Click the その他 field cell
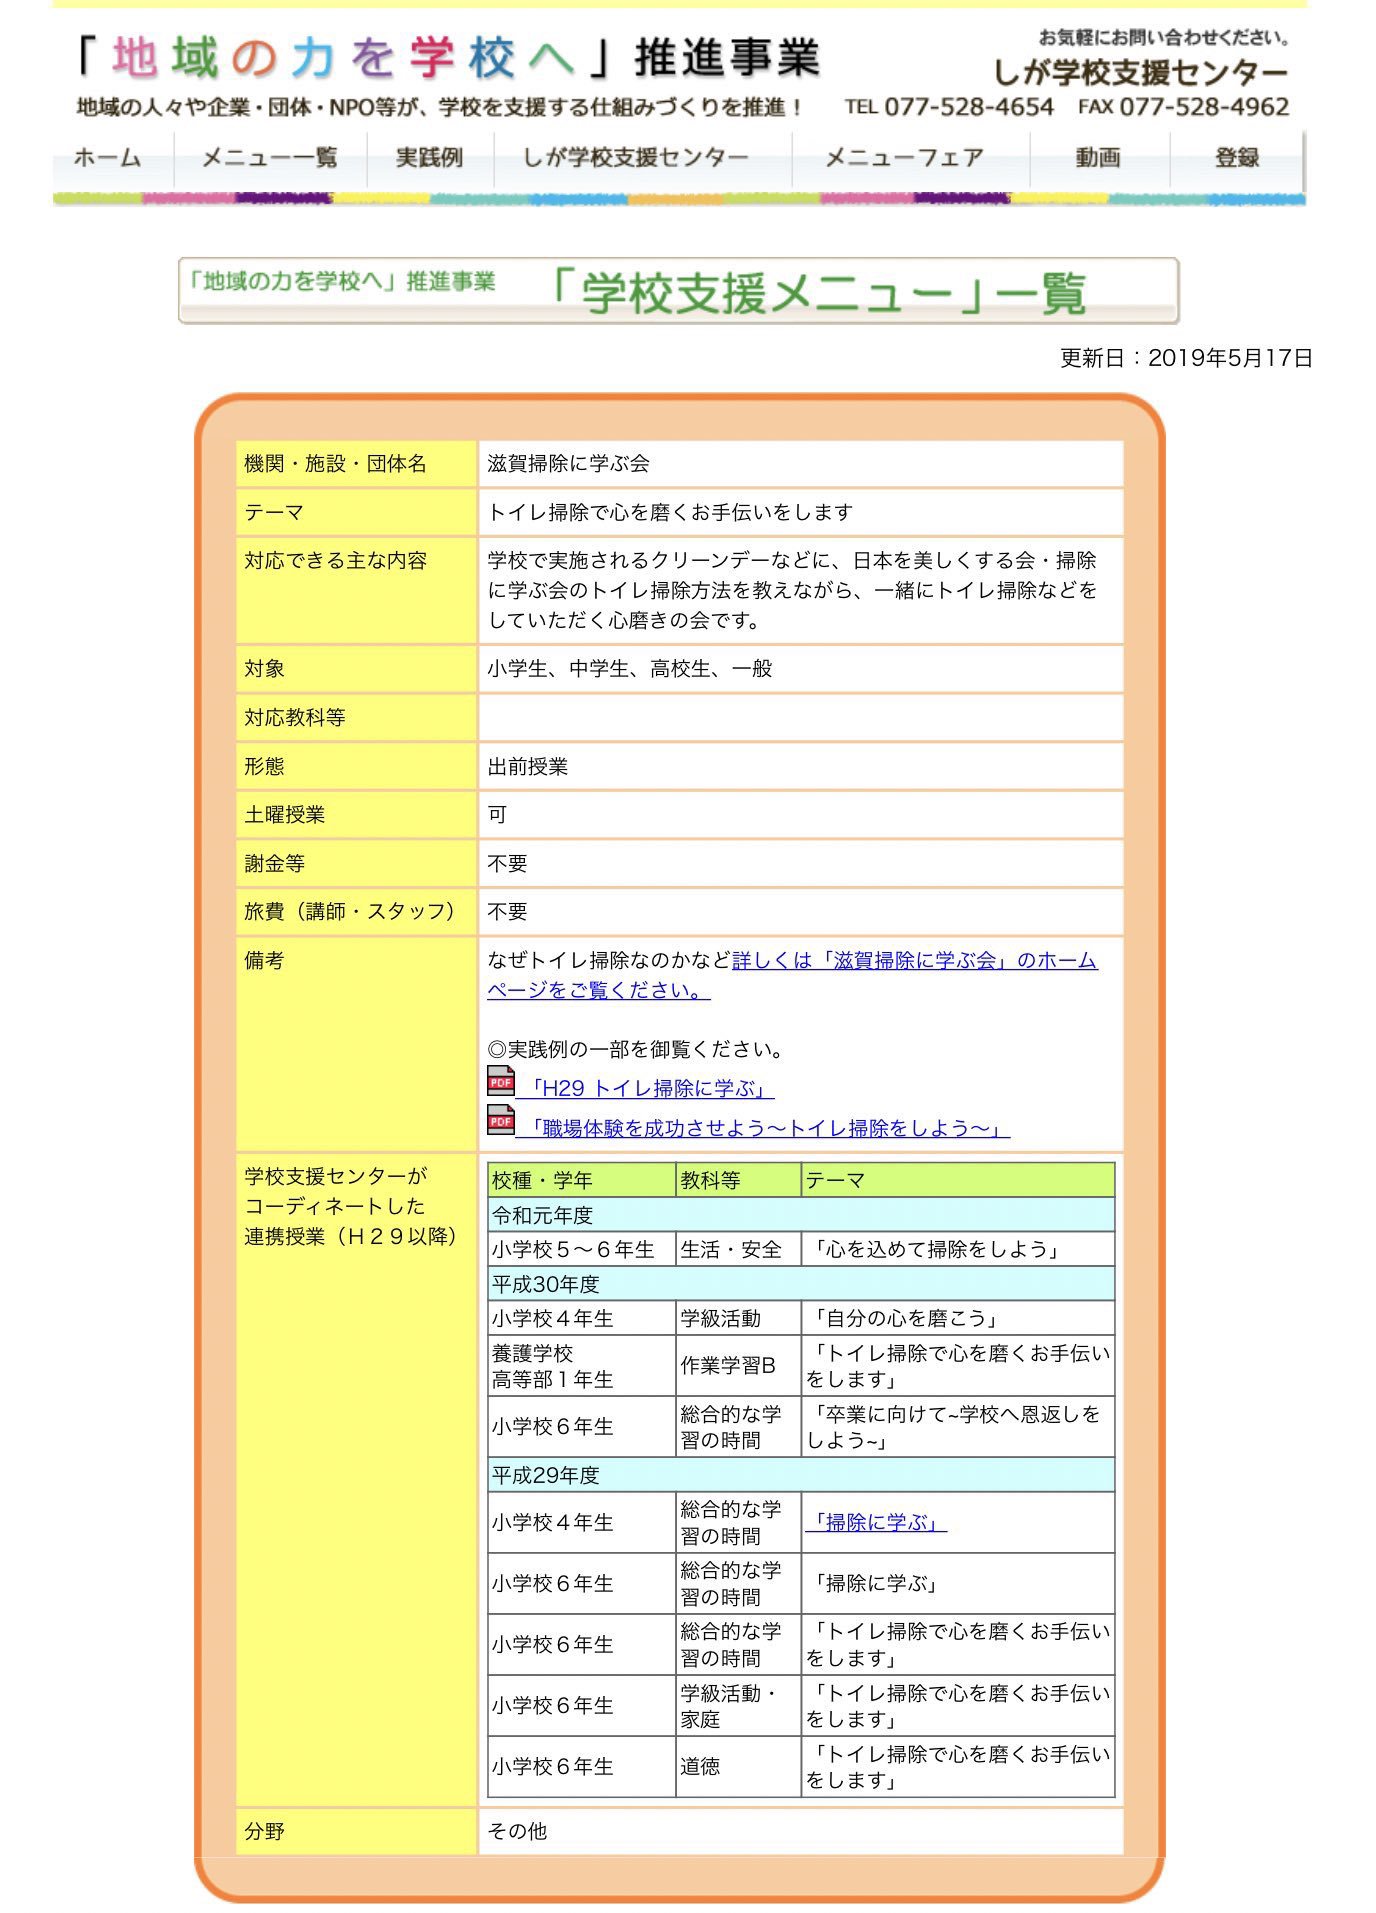The height and width of the screenshot is (1913, 1376). [x=801, y=1832]
